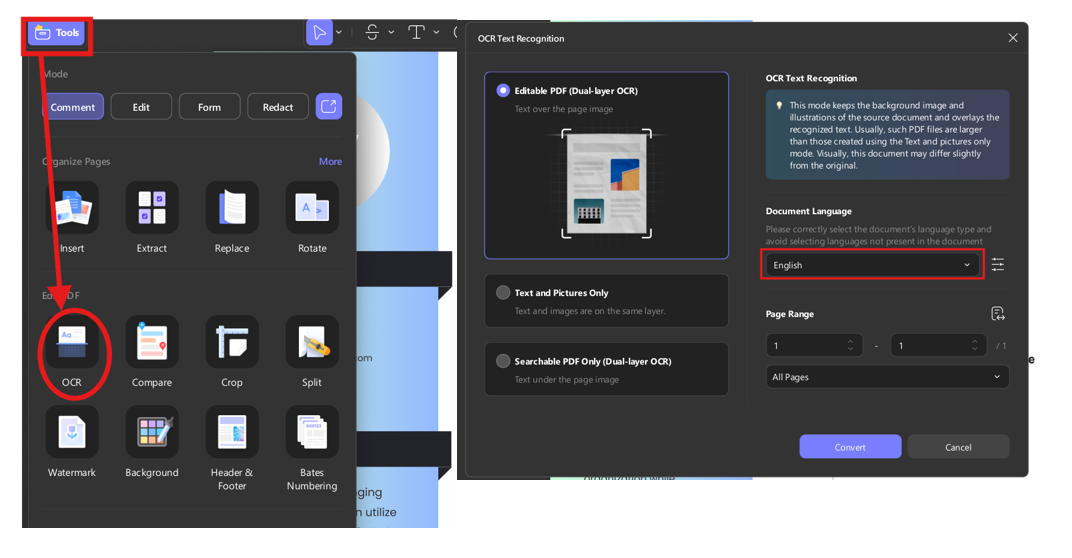Viewport: 1072px width, 558px height.
Task: Close the OCR Text Recognition dialog
Action: [1013, 38]
